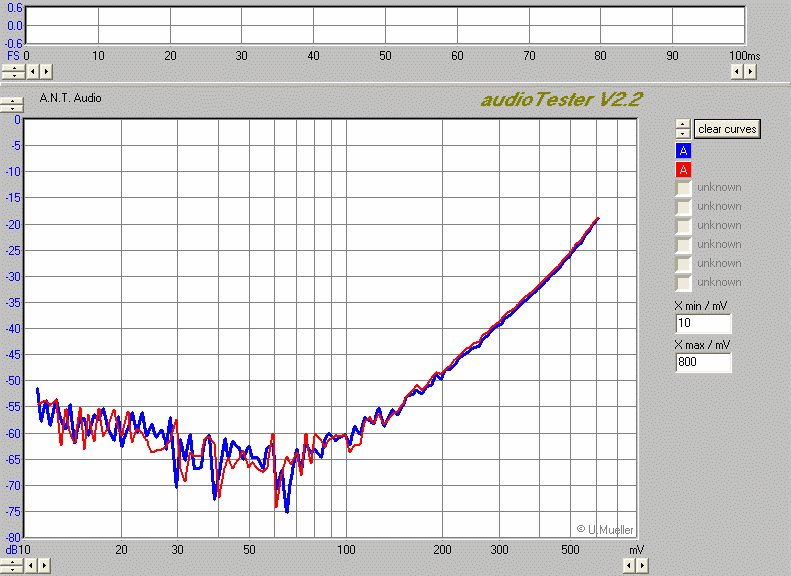
Task: Click left arrow below the mV axis label
Action: pos(629,566)
